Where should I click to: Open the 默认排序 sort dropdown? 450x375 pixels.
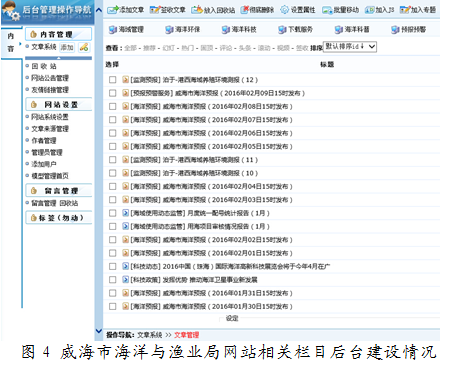click(x=350, y=47)
